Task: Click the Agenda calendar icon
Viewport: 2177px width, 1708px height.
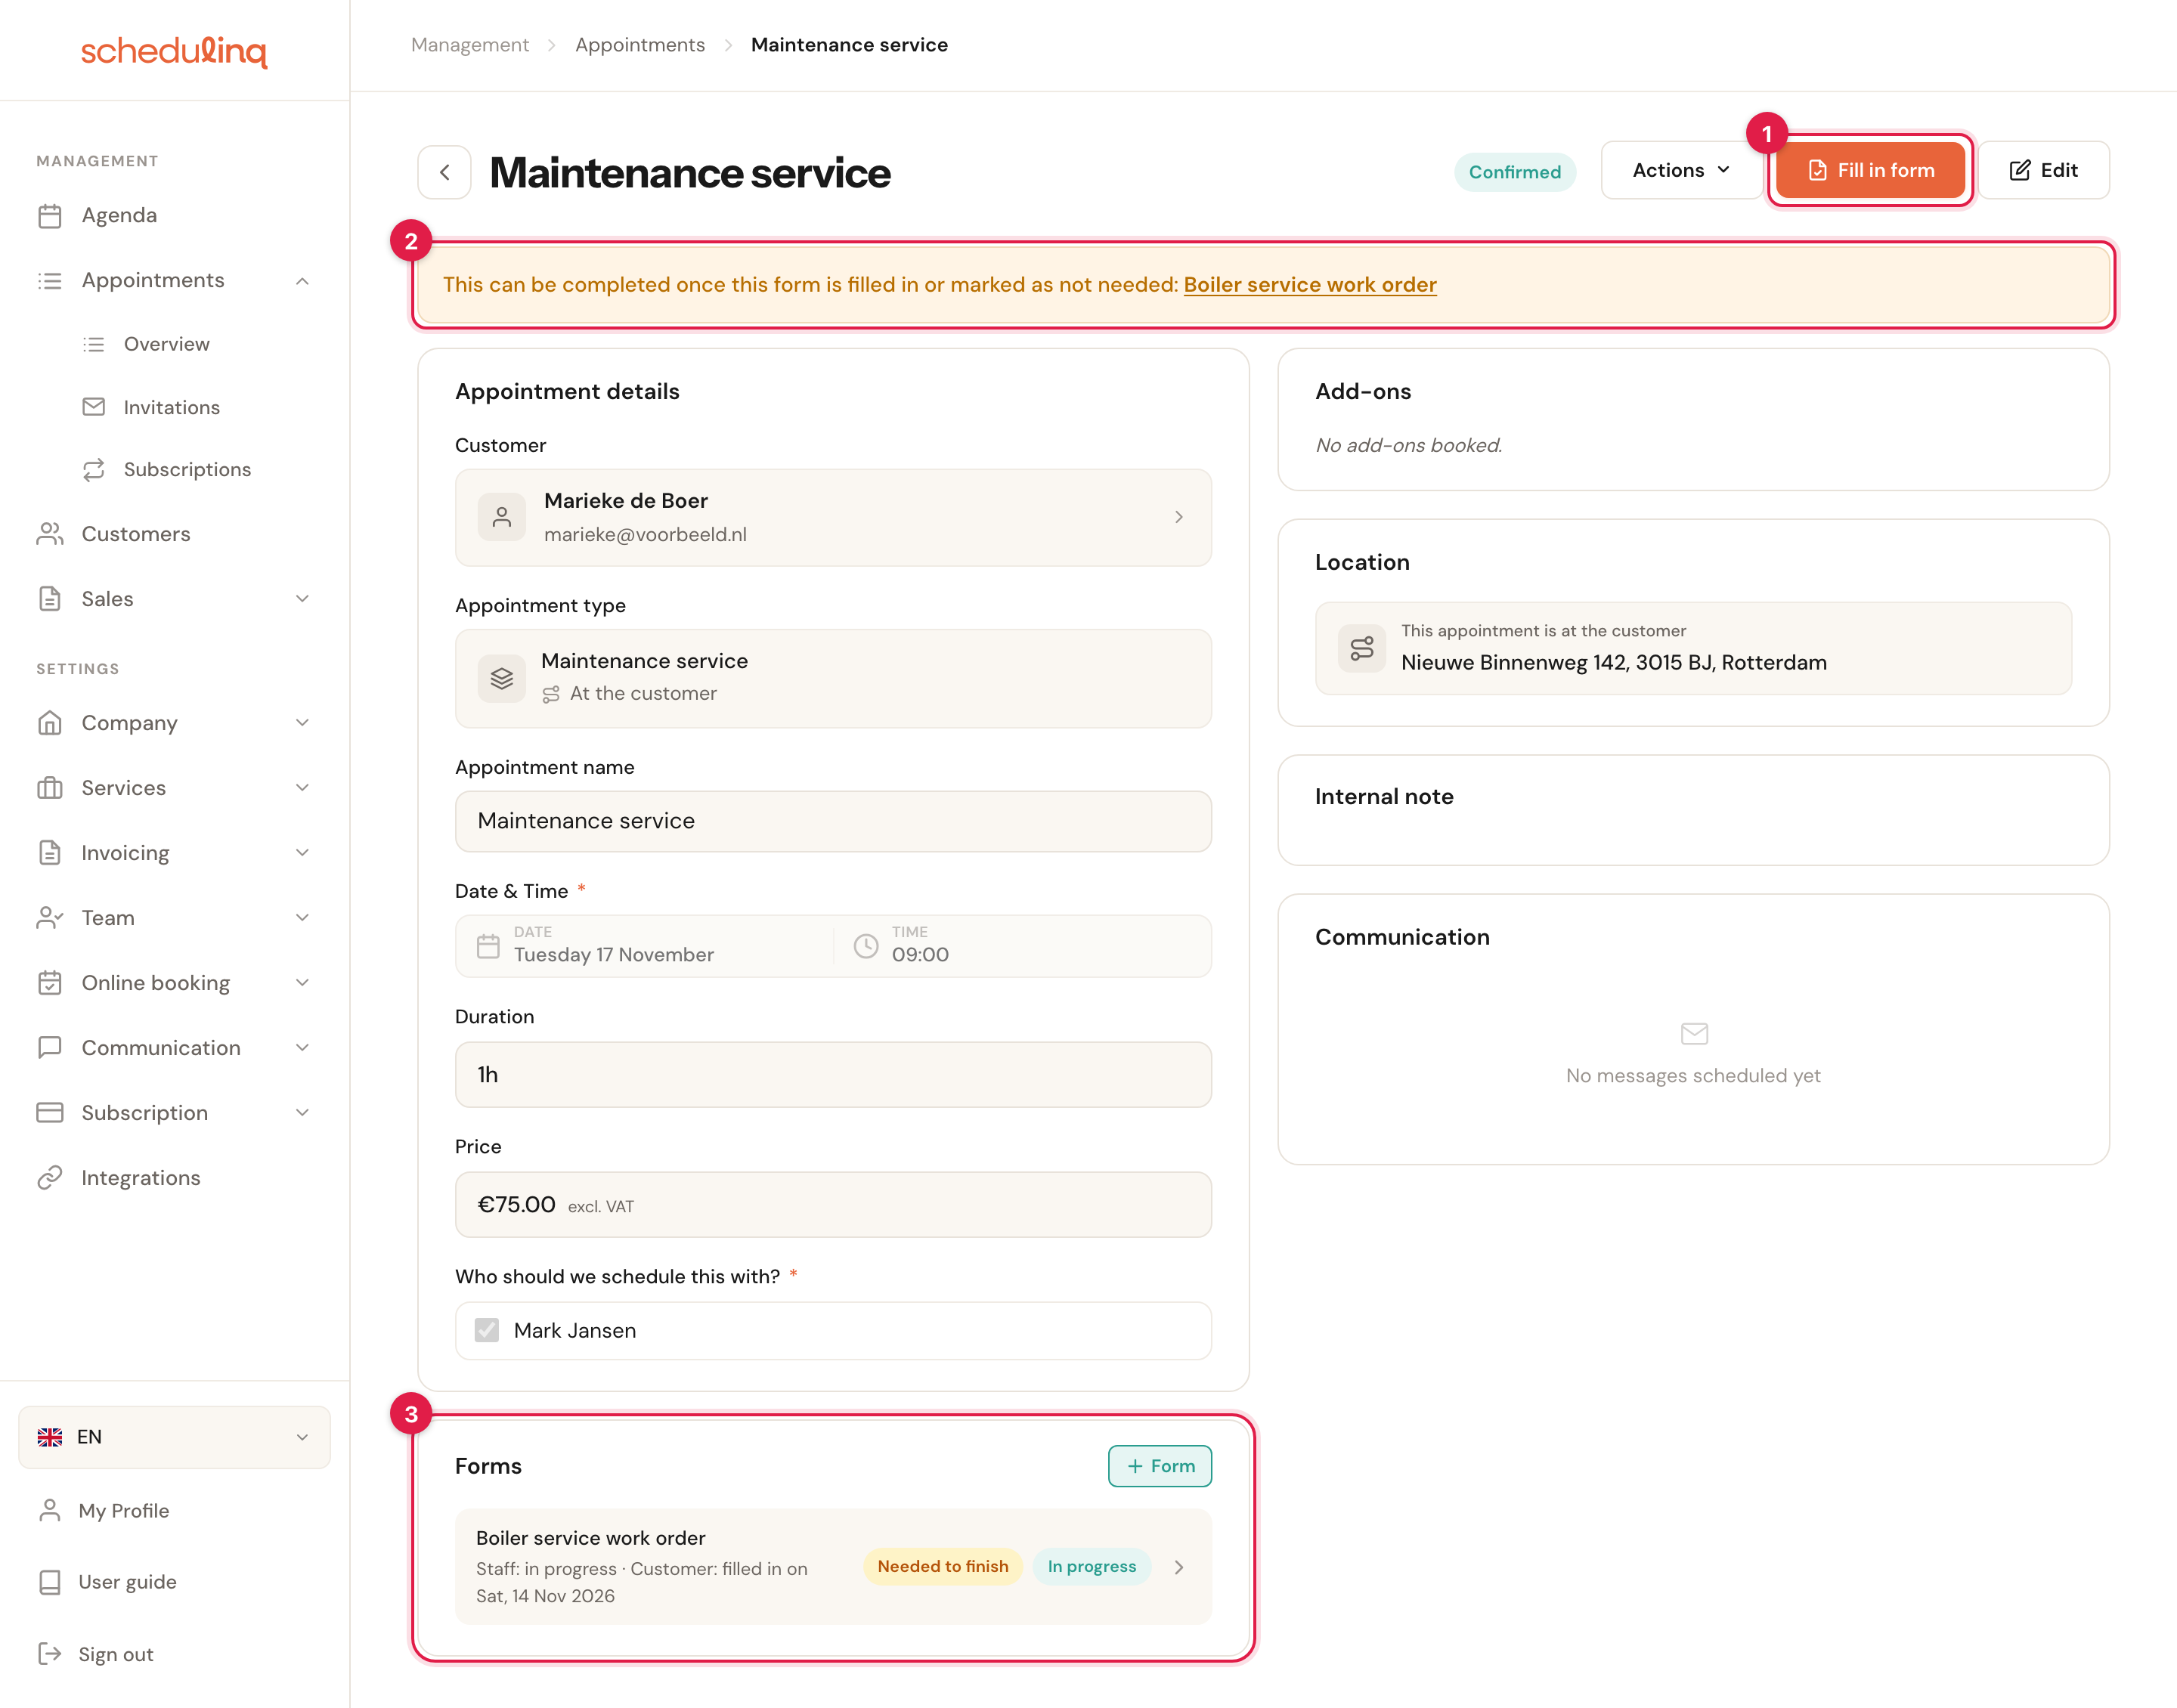Action: tap(50, 216)
